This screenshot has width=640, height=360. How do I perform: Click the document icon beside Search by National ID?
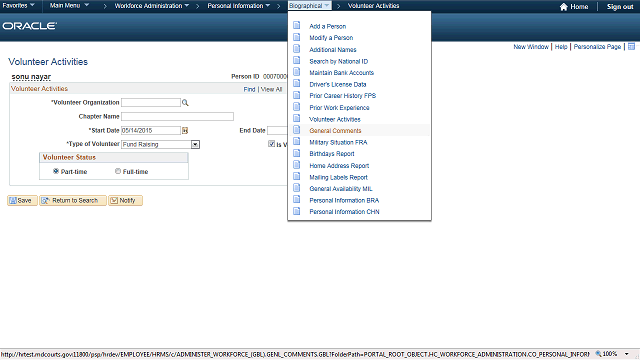(x=297, y=60)
